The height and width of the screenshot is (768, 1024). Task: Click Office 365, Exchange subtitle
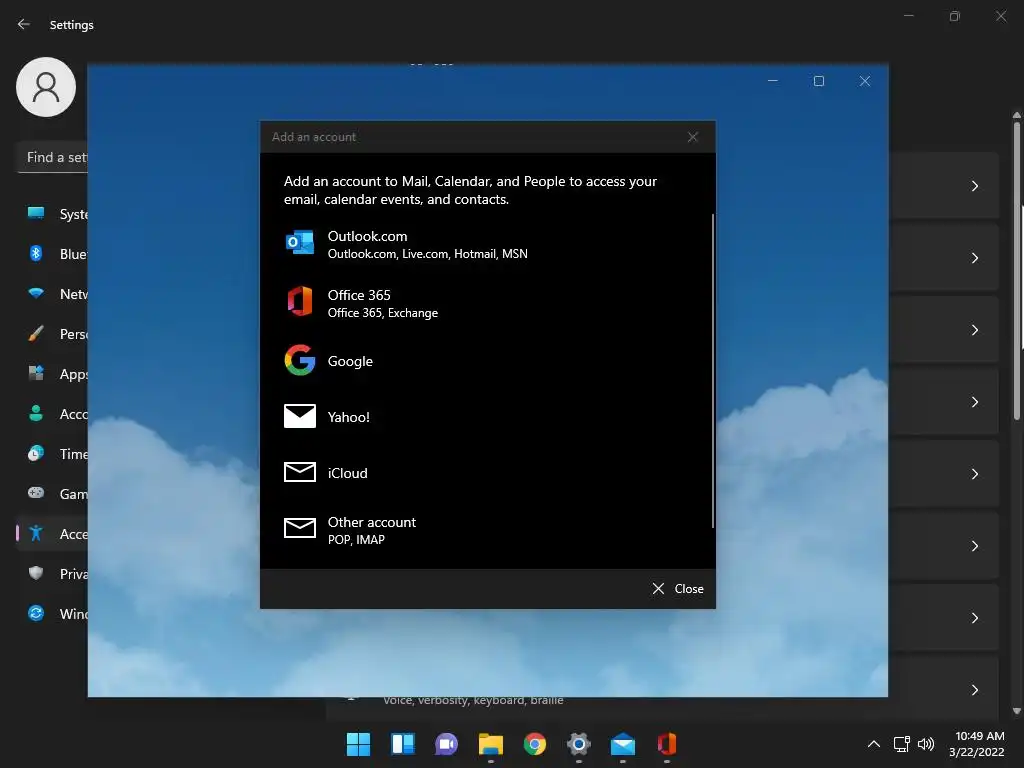383,313
